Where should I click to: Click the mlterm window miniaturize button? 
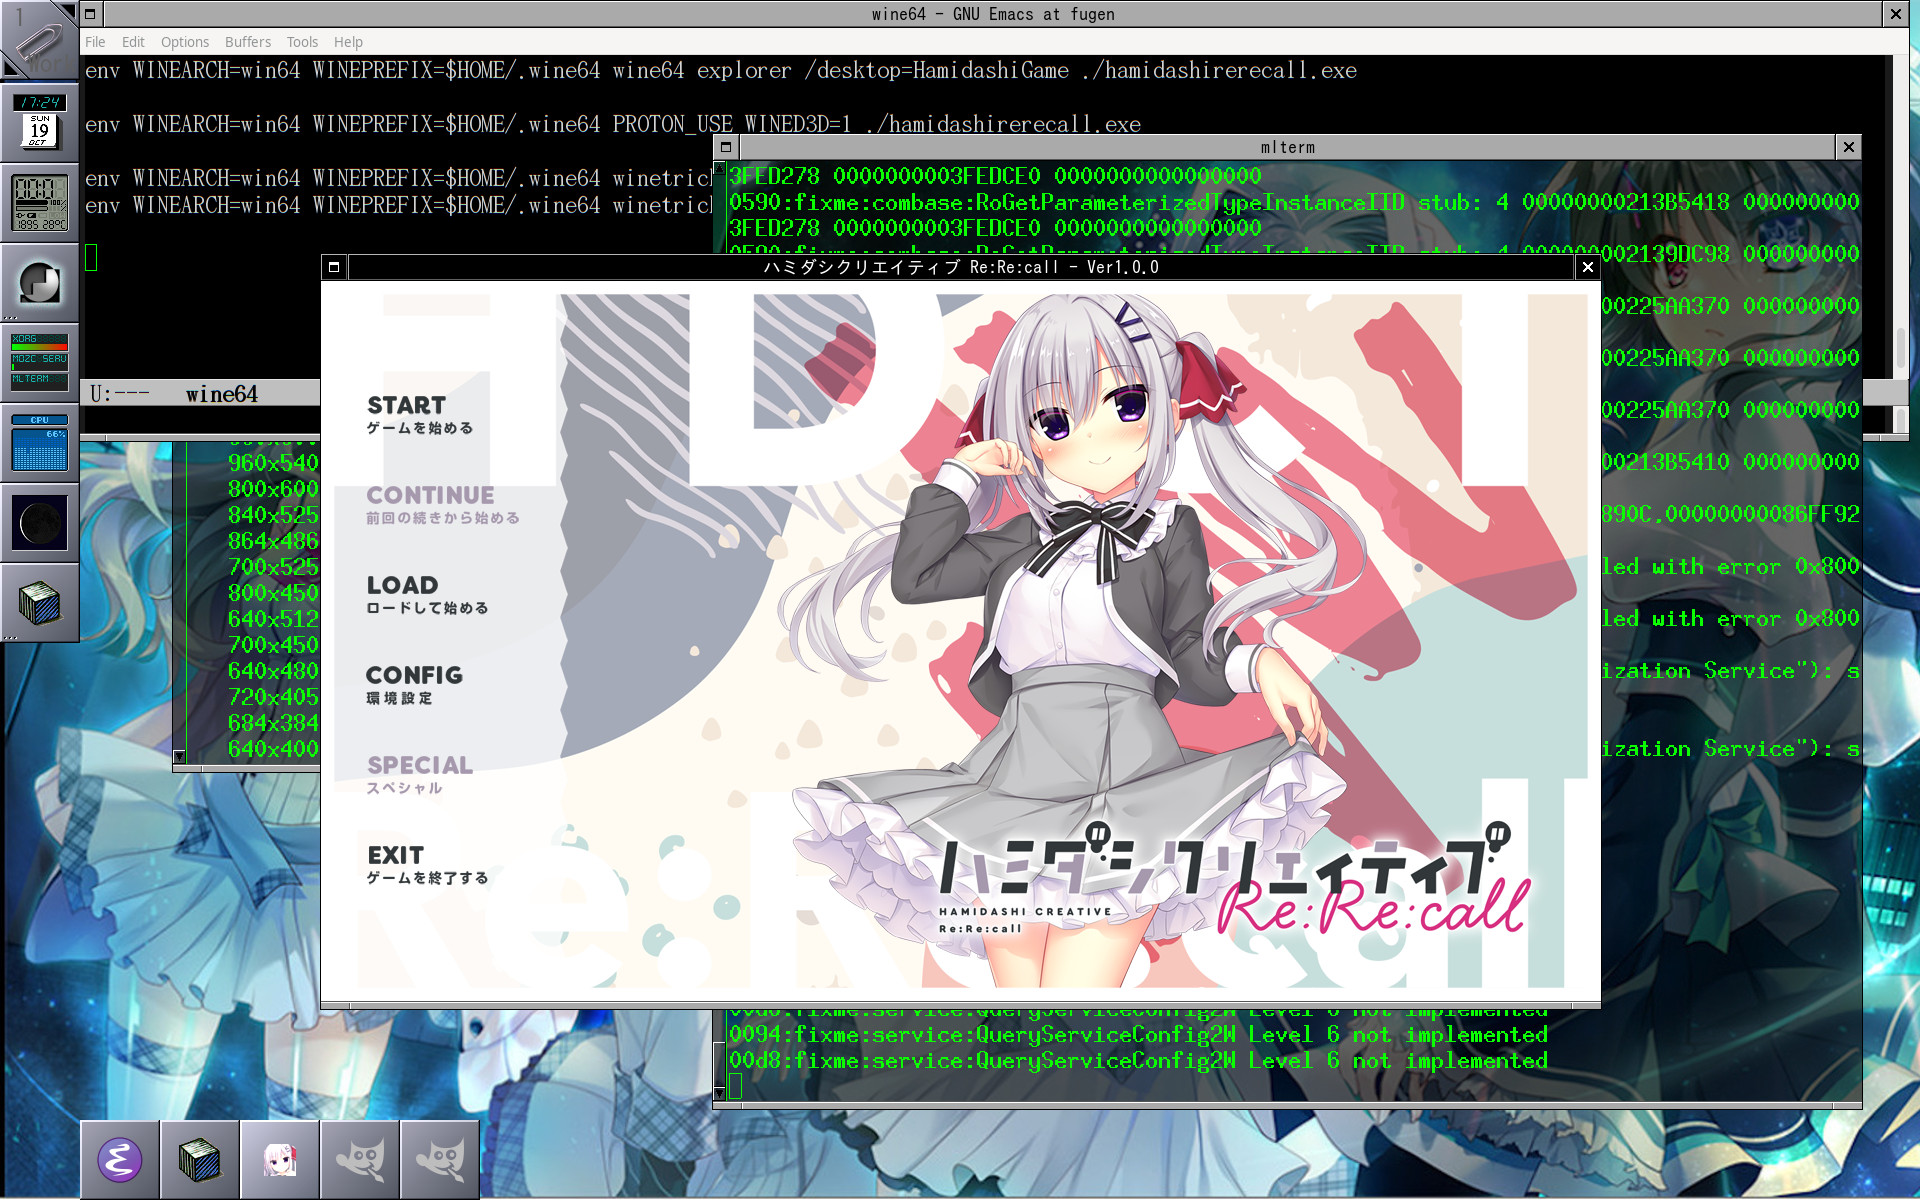click(x=726, y=147)
